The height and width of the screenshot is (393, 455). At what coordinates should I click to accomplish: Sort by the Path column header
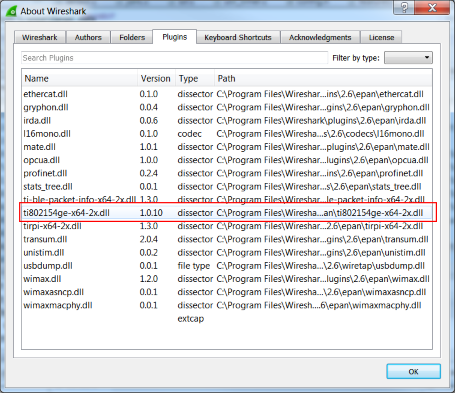click(x=323, y=79)
